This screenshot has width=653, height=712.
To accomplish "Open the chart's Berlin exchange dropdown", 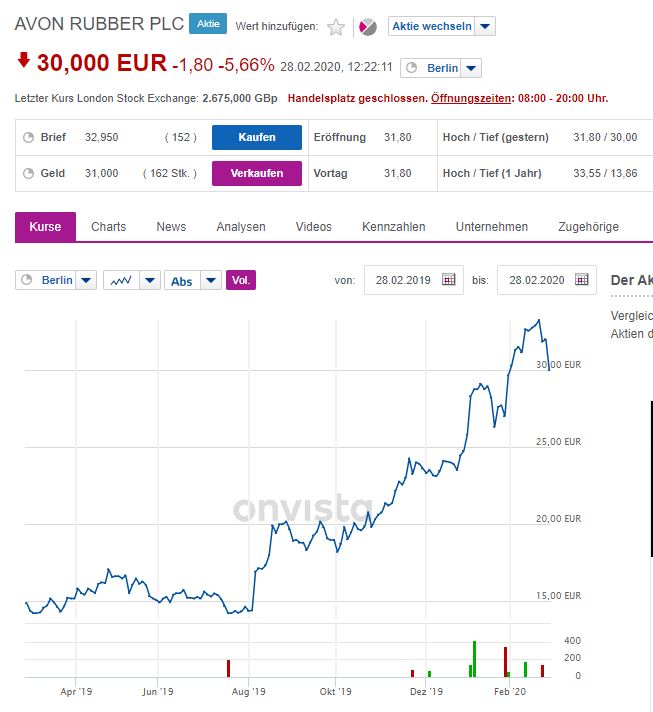I will point(86,281).
